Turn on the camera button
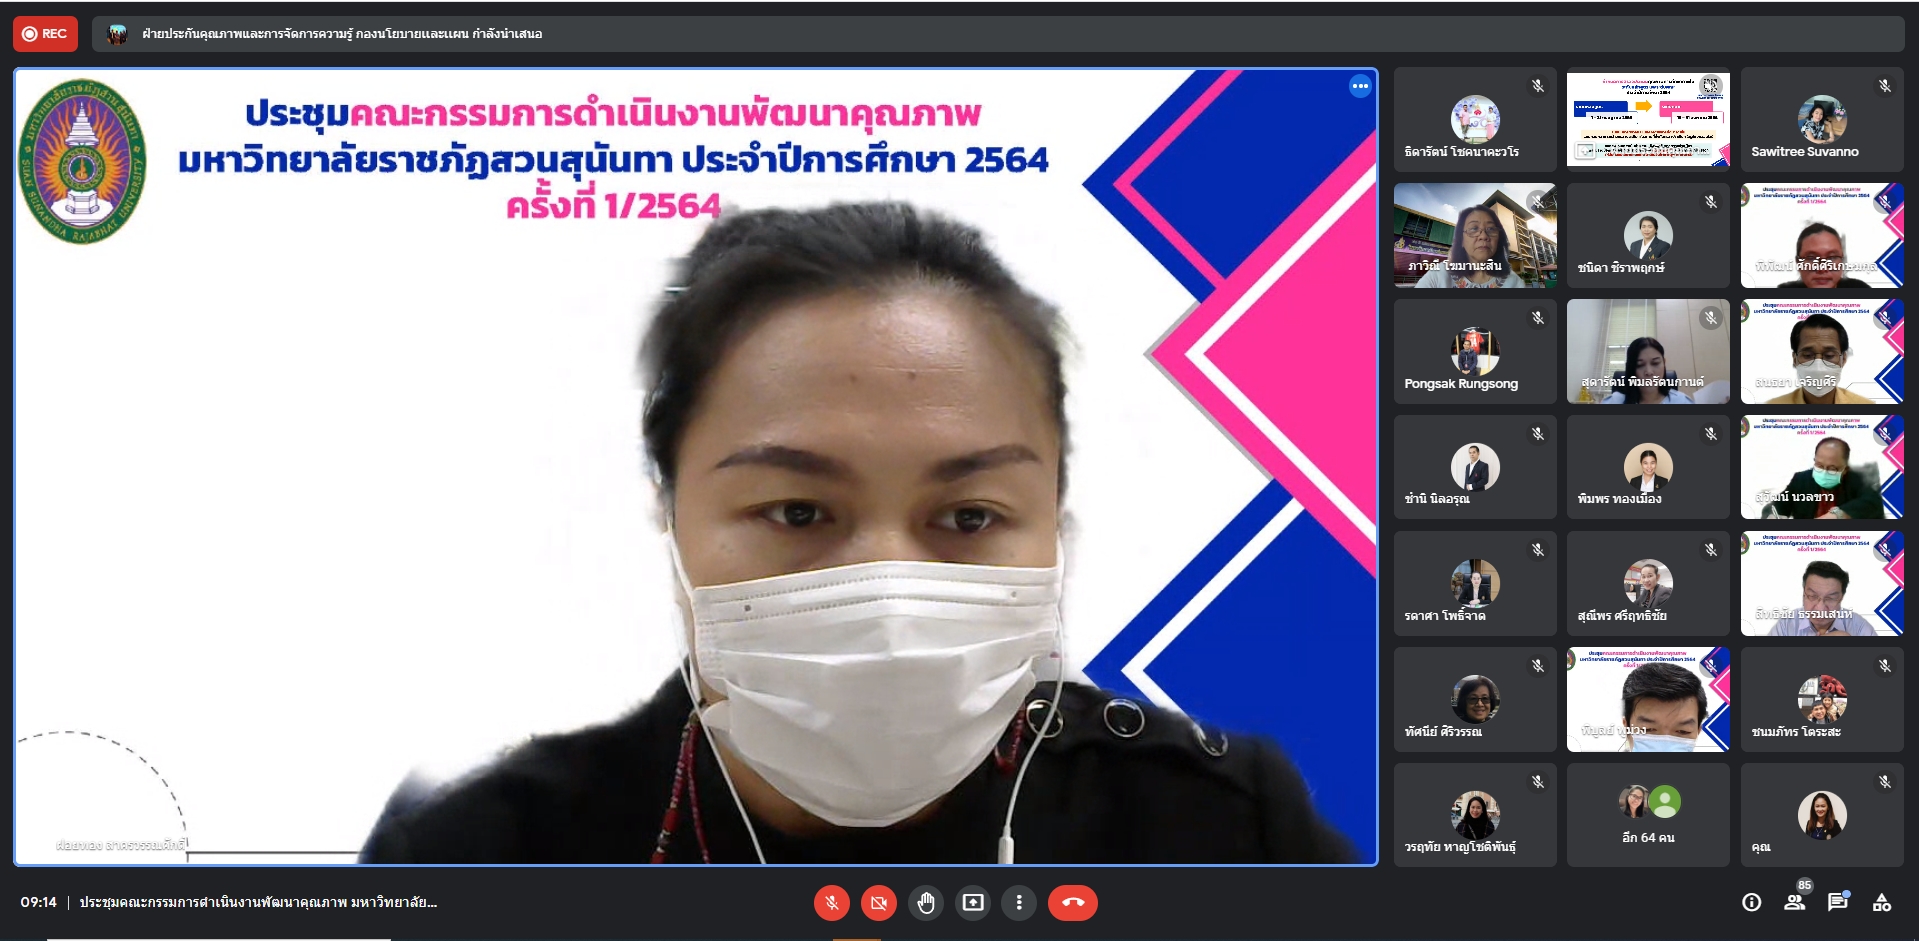 click(x=879, y=903)
